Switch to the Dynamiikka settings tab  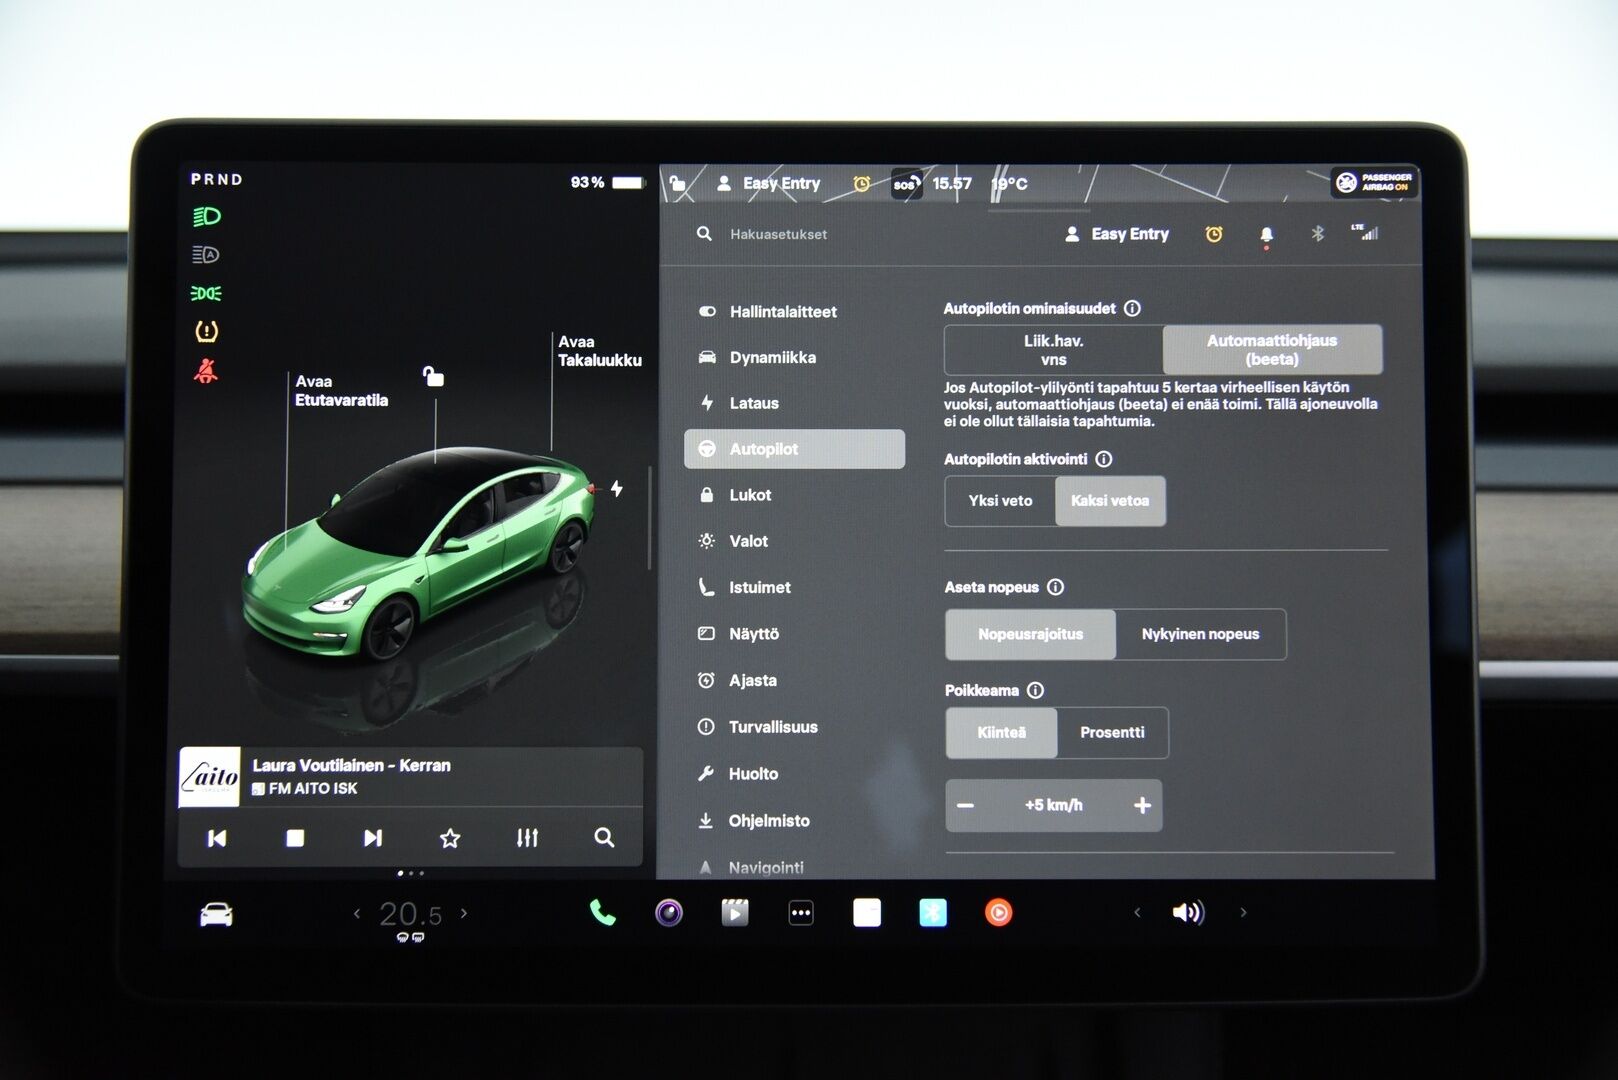[775, 357]
